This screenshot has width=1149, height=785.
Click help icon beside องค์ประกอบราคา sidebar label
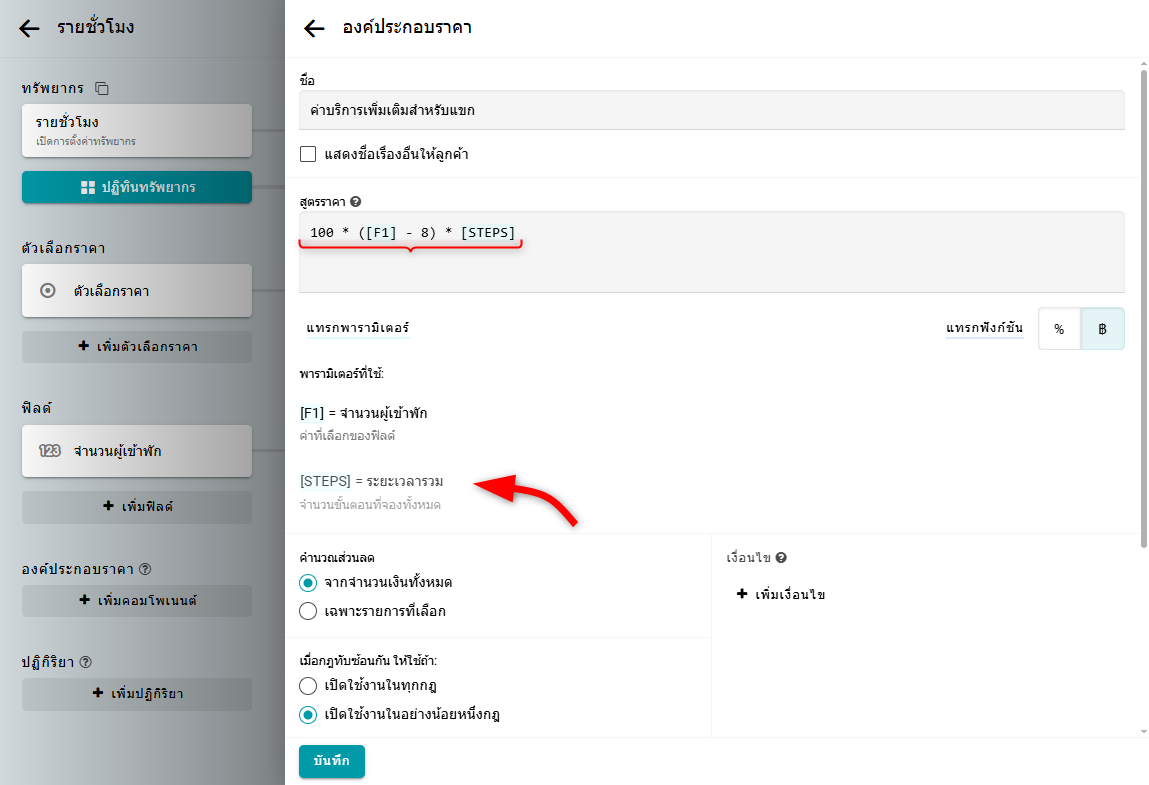tap(145, 569)
